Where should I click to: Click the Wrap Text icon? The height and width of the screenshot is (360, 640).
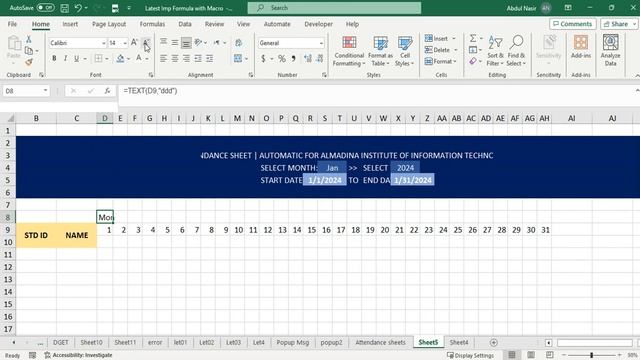pos(238,42)
